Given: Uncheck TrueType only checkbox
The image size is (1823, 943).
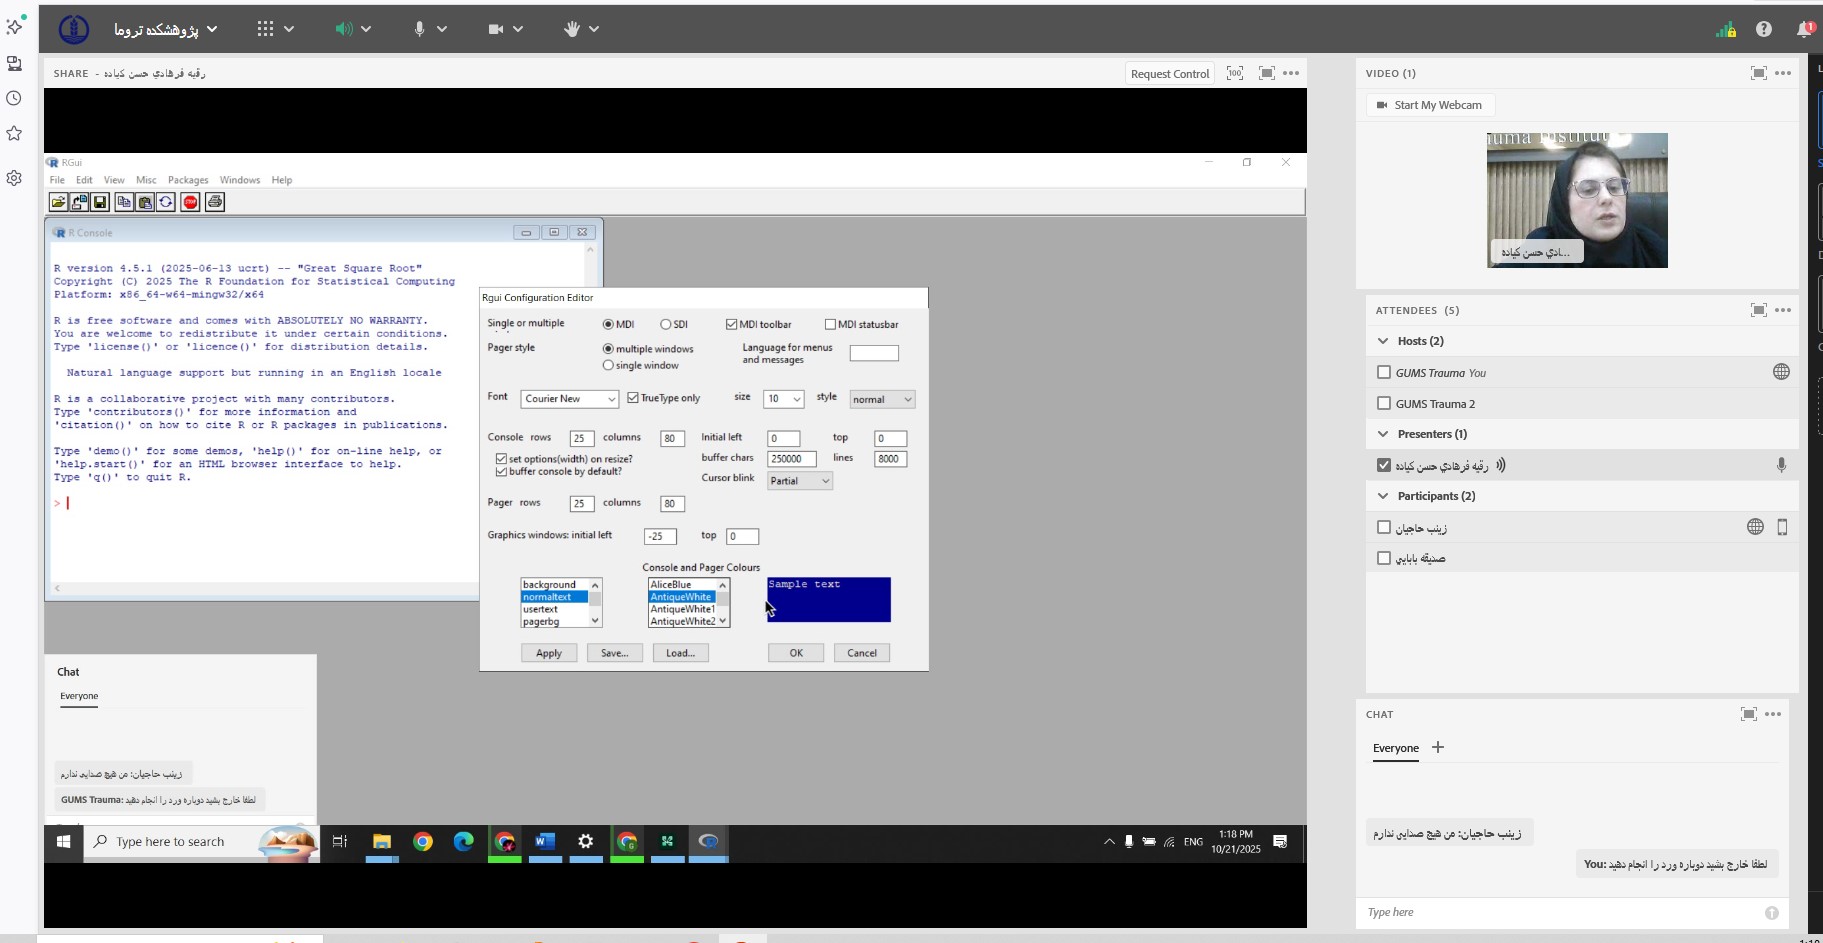Looking at the screenshot, I should [x=633, y=398].
